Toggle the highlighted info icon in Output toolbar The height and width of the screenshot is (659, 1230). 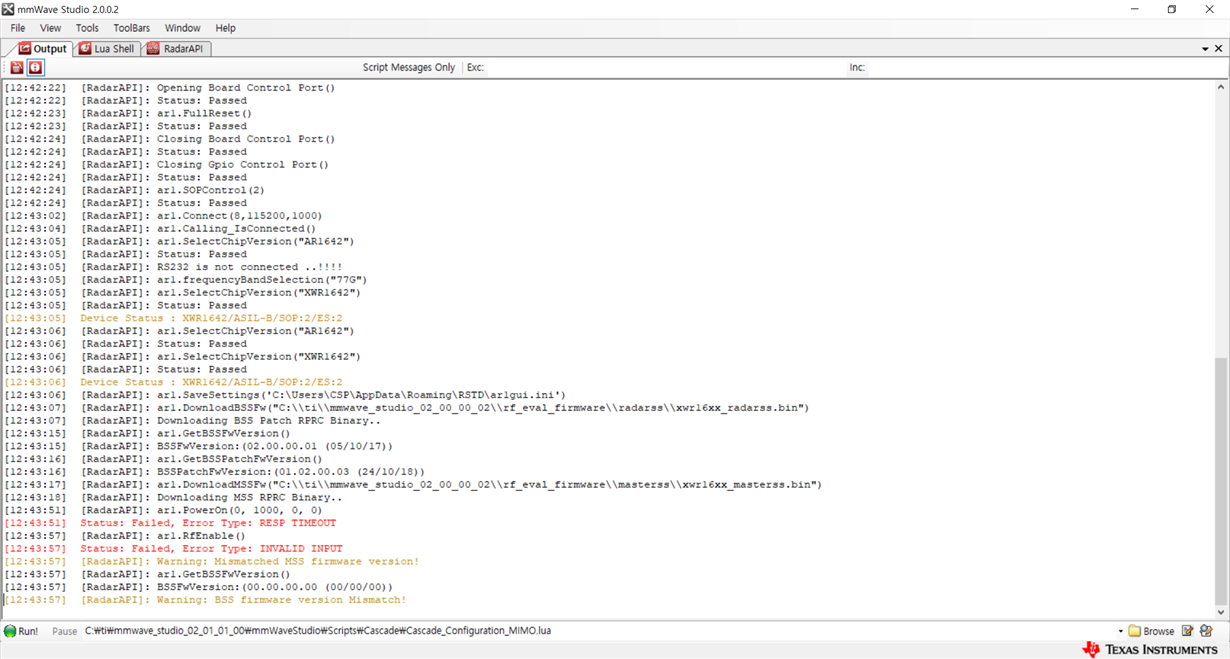pos(36,67)
